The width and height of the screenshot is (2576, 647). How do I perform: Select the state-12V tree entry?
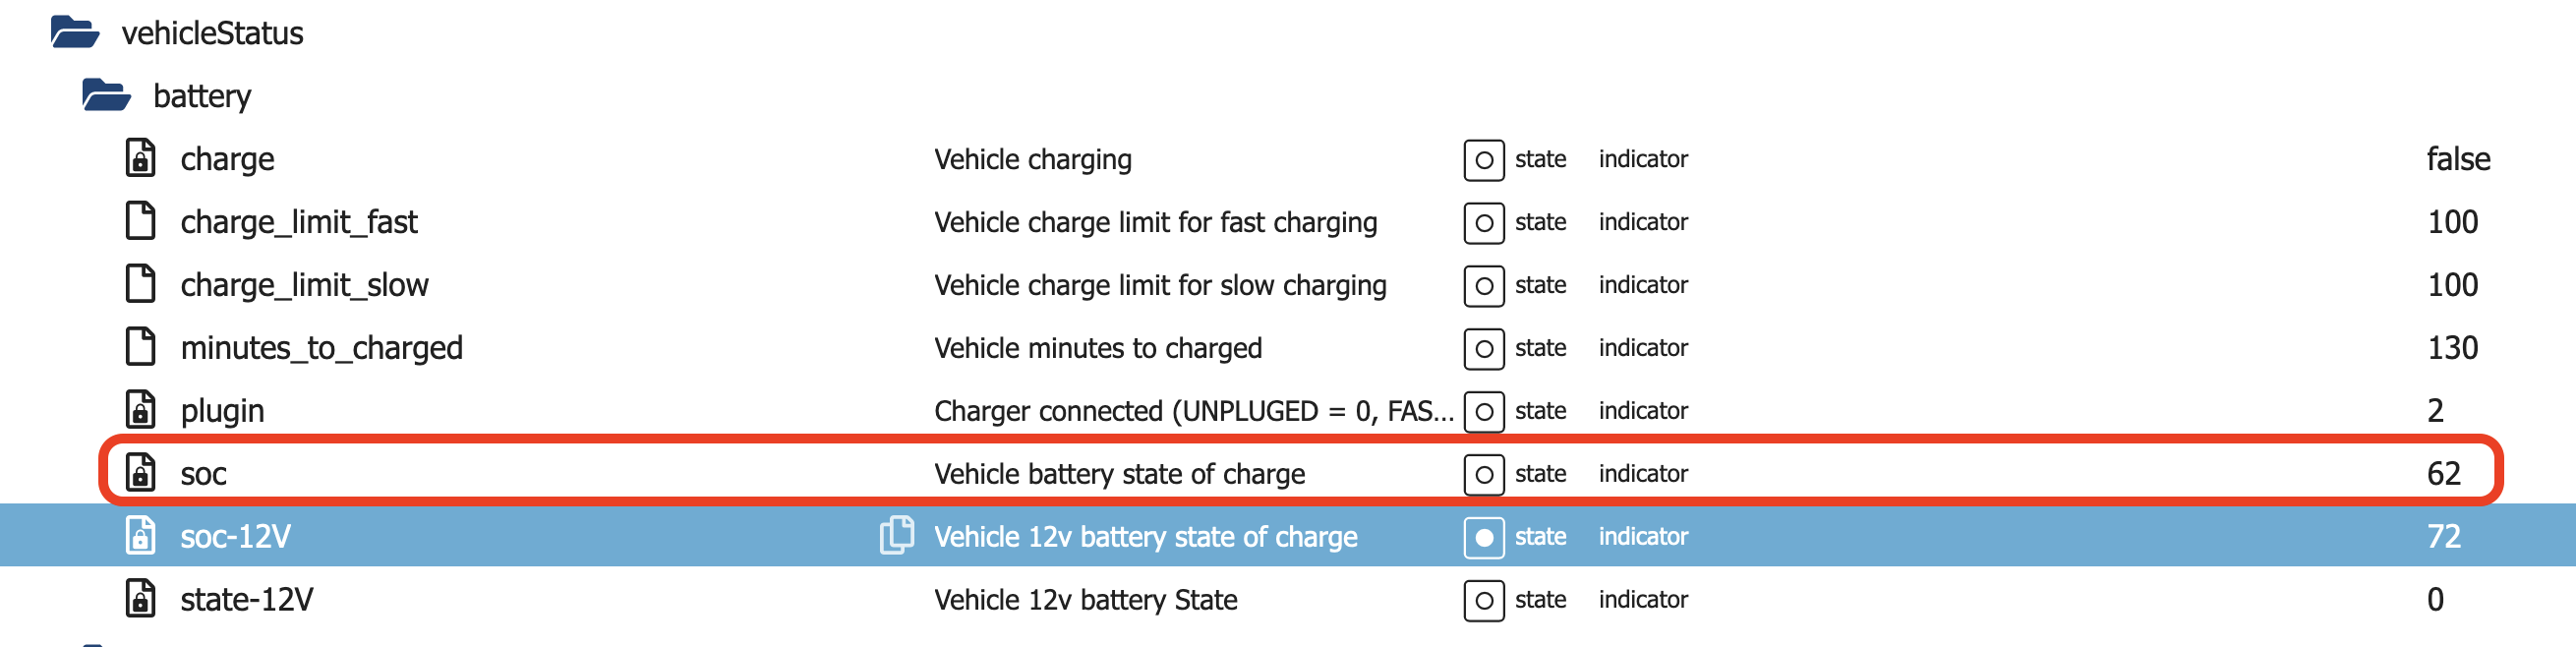(246, 600)
